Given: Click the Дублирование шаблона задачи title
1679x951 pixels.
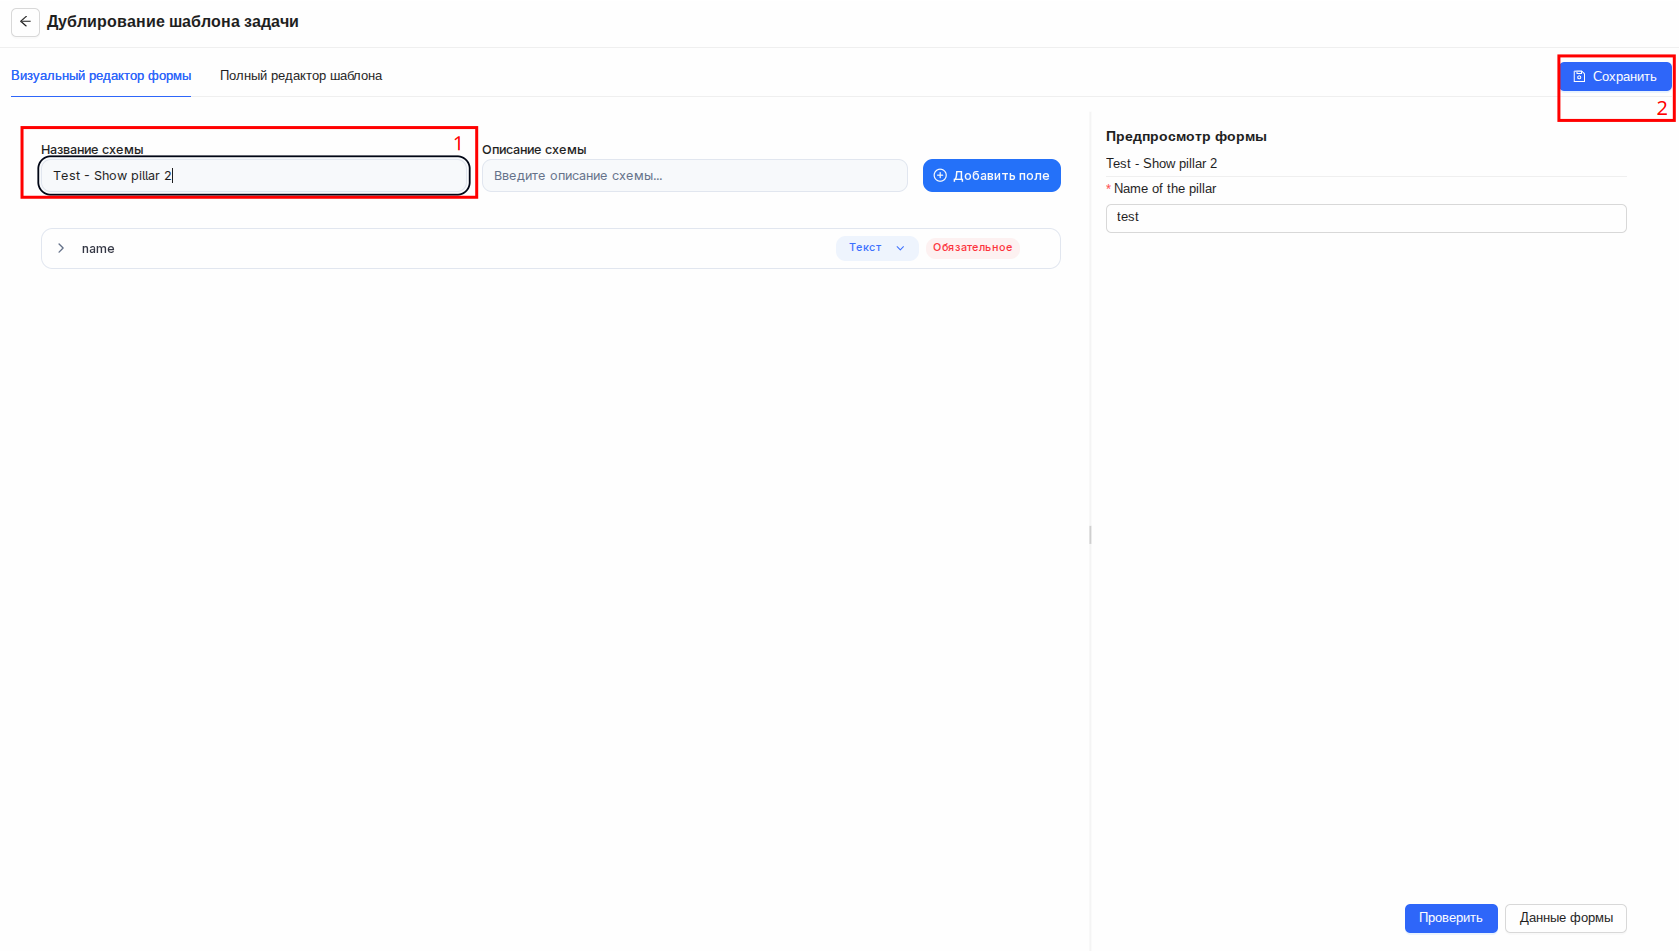Looking at the screenshot, I should click(x=173, y=22).
